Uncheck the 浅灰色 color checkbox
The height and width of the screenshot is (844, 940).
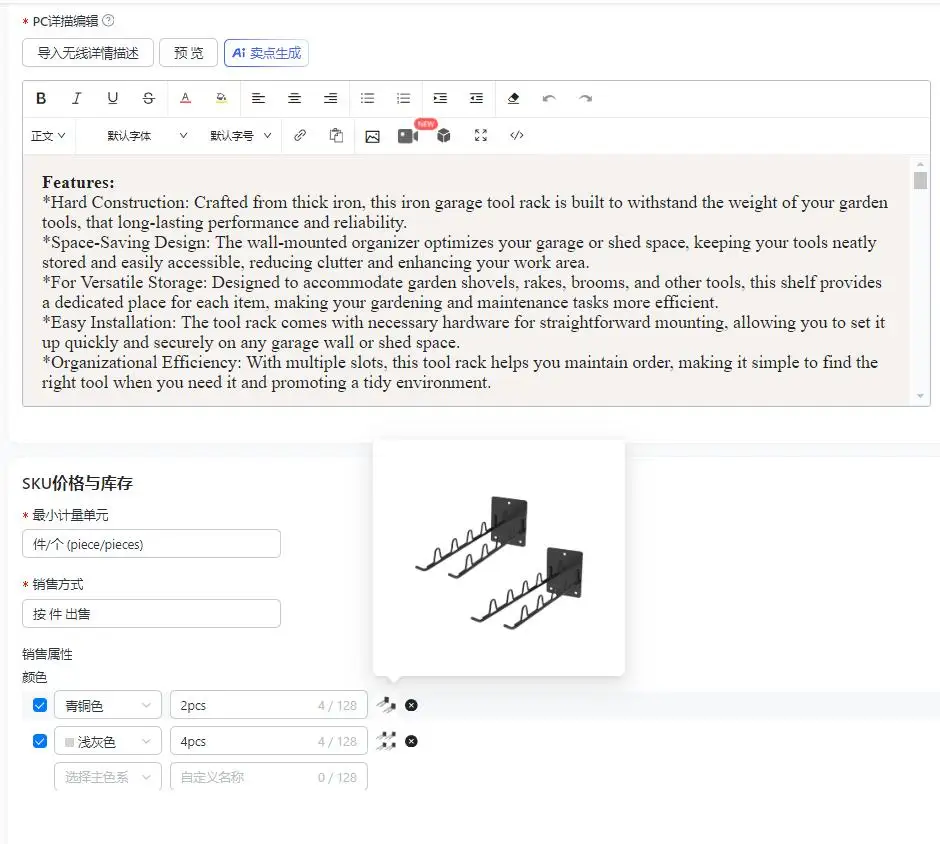click(40, 741)
